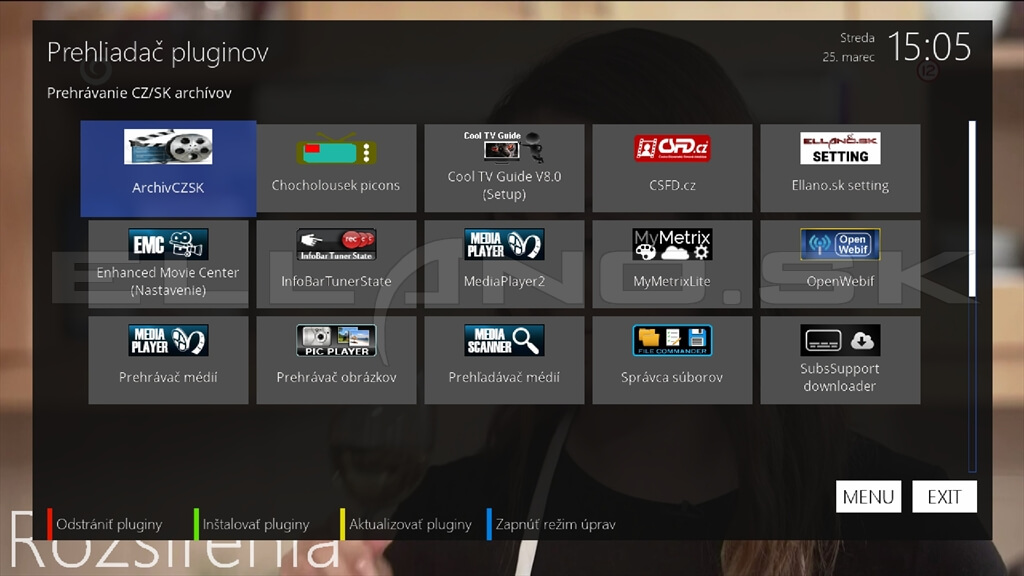Launch Prehrávač médií media player
This screenshot has width=1024, height=576.
pyautogui.click(x=168, y=360)
